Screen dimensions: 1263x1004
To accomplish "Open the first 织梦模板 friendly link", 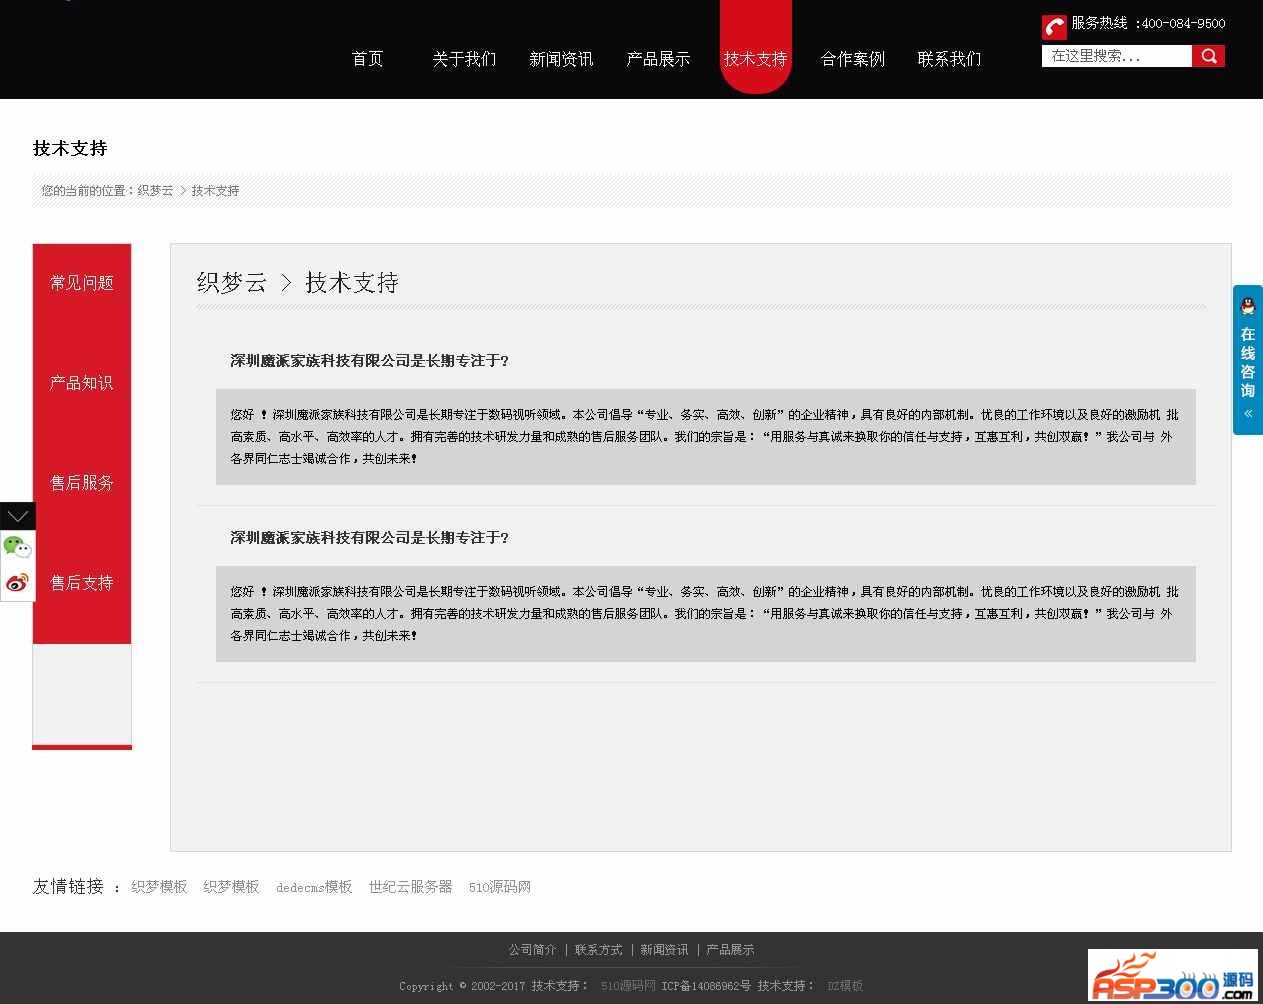I will 159,887.
